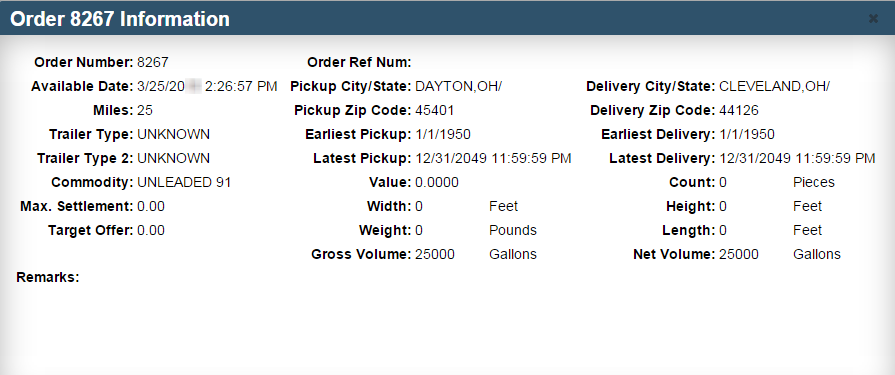
Task: Select the Trailer Type 2 UNKNOWN value
Action: tap(174, 158)
